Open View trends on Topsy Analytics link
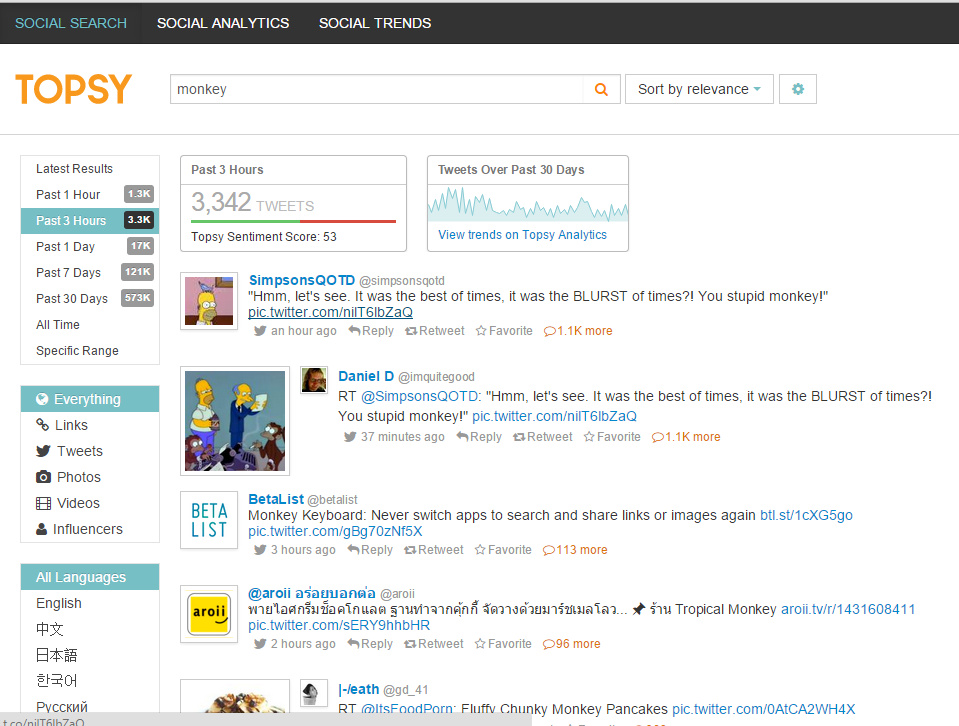The width and height of the screenshot is (959, 726). [522, 235]
